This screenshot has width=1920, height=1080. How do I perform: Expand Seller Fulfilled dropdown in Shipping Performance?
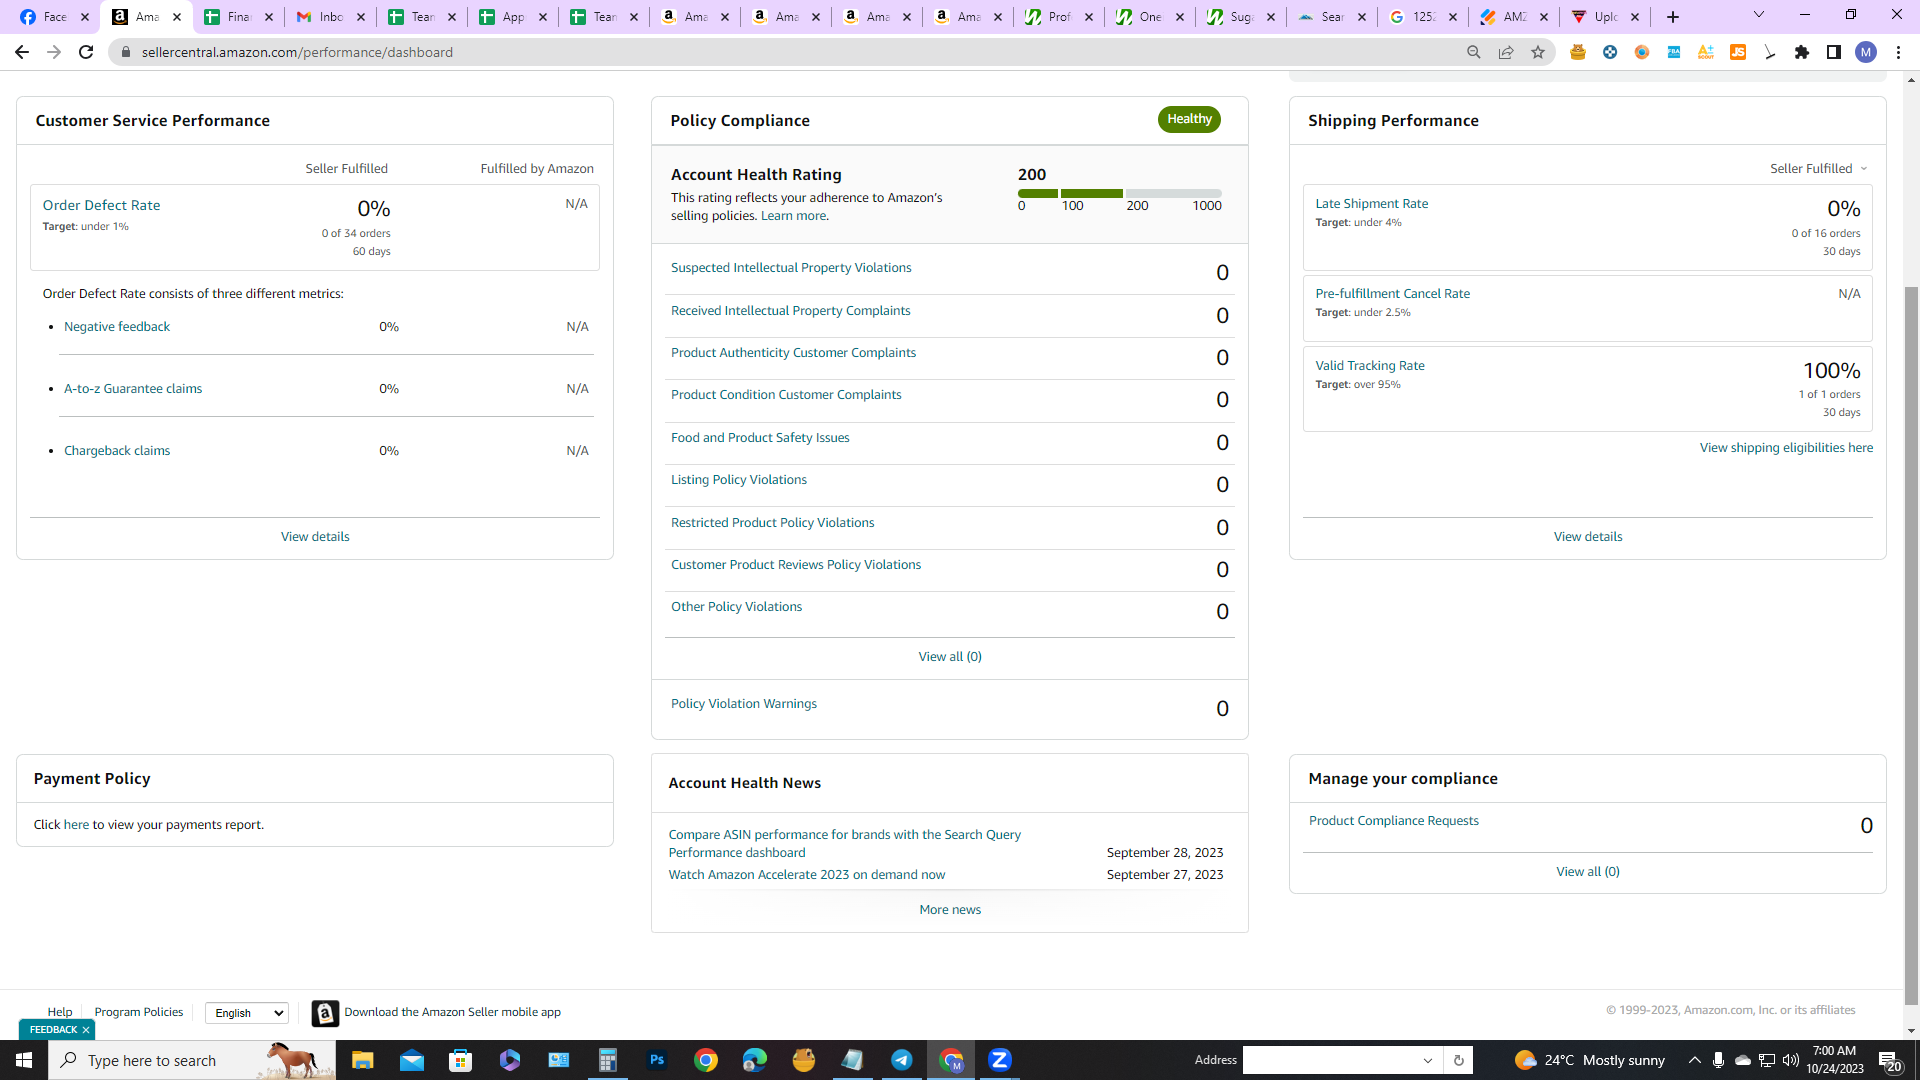click(x=1819, y=169)
